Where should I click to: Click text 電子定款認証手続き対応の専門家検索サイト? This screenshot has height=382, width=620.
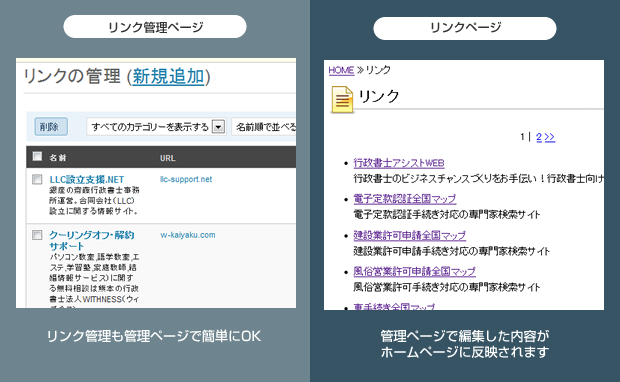(x=447, y=215)
